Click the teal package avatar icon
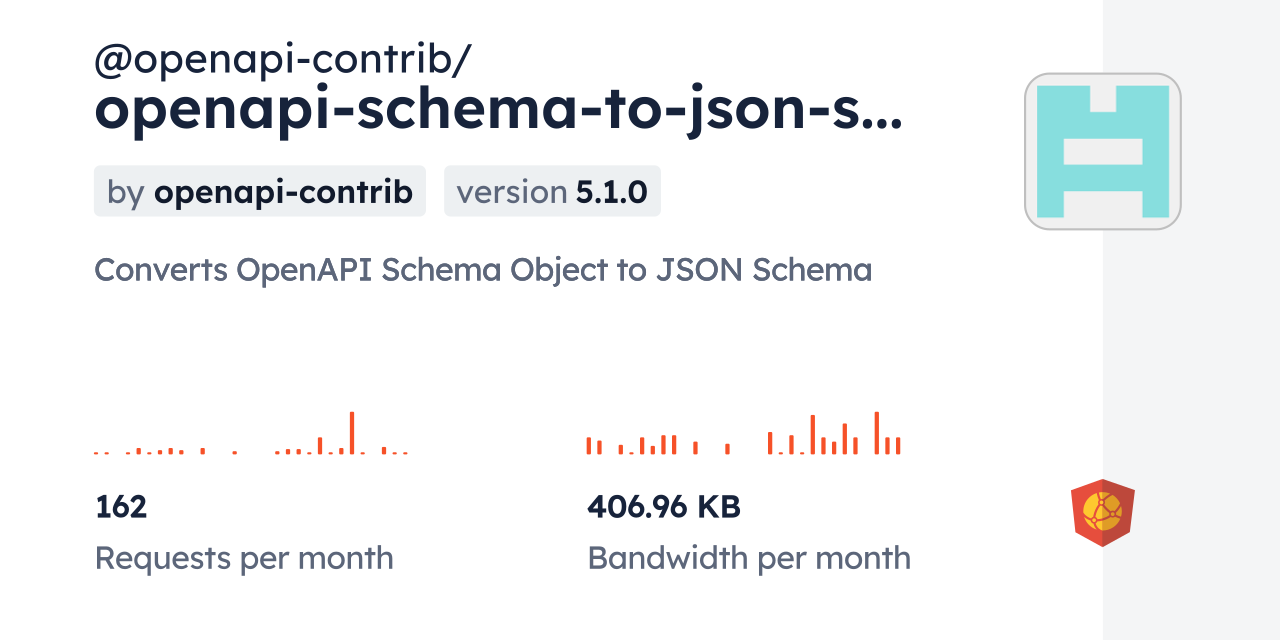Viewport: 1280px width, 640px height. pyautogui.click(x=1102, y=151)
